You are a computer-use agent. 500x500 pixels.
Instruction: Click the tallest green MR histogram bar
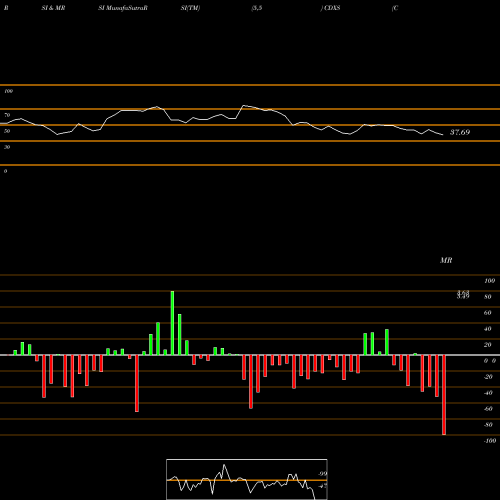[x=172, y=323]
